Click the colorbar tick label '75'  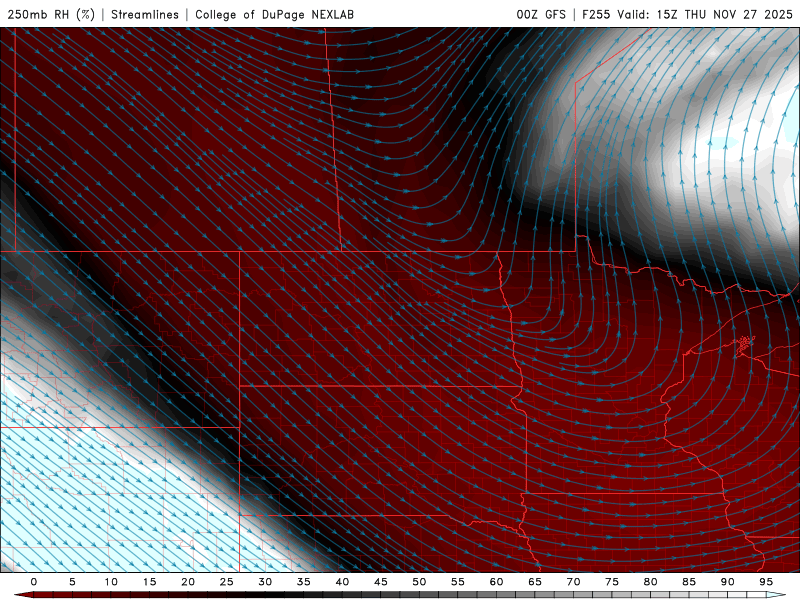(612, 582)
